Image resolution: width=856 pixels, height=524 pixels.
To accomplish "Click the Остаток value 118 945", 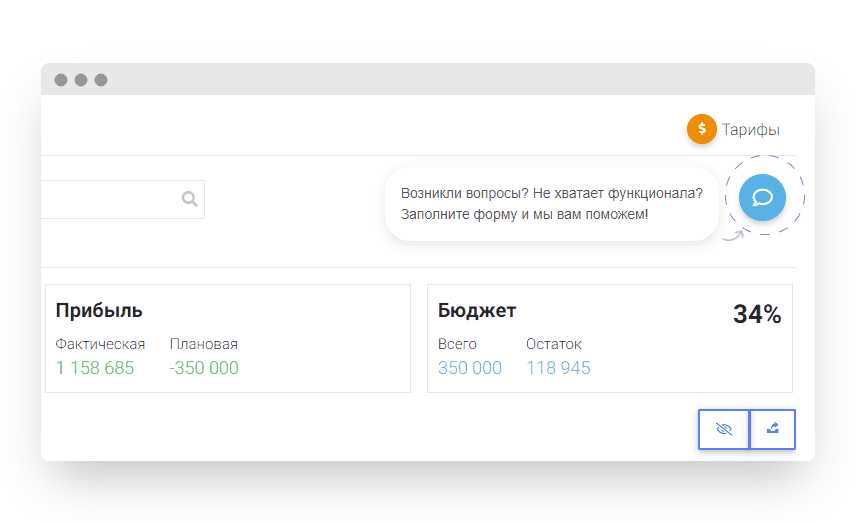I will tap(558, 368).
